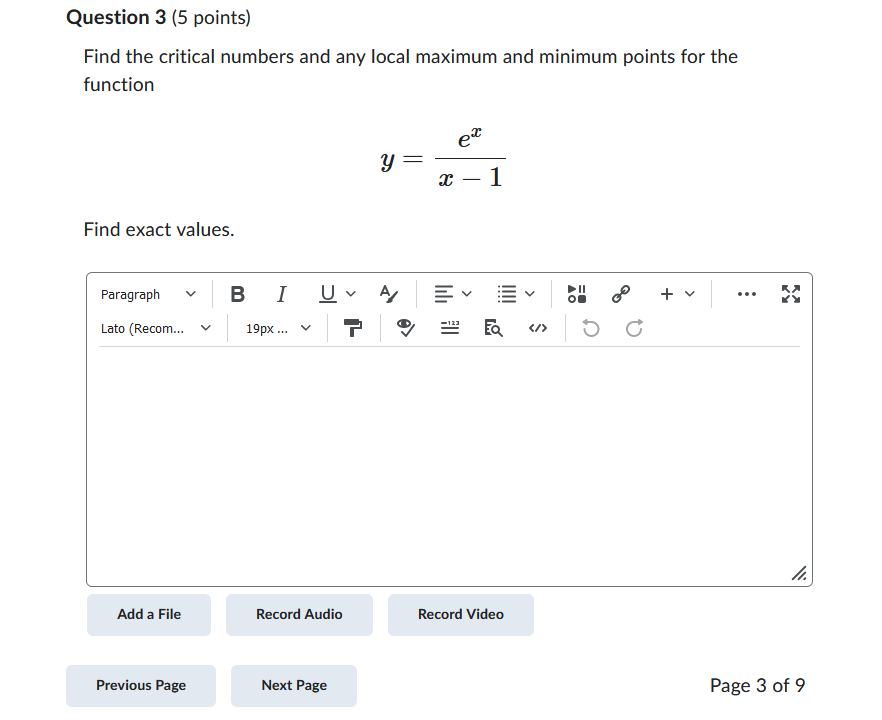Open the Lato font family dropdown
The image size is (882, 720).
coord(155,328)
